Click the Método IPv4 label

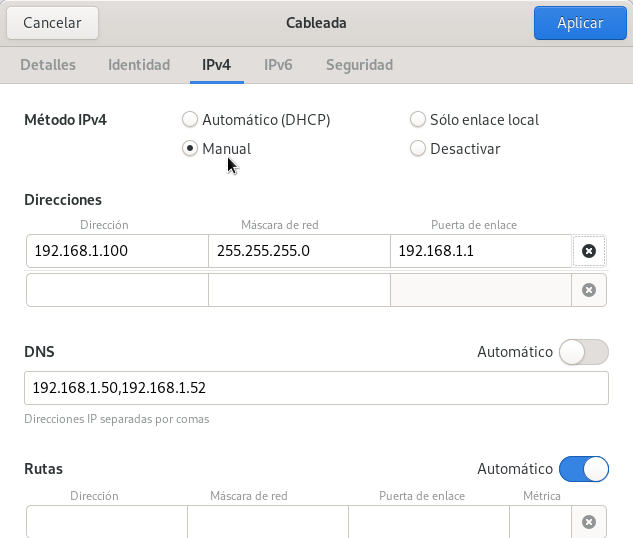tap(65, 120)
